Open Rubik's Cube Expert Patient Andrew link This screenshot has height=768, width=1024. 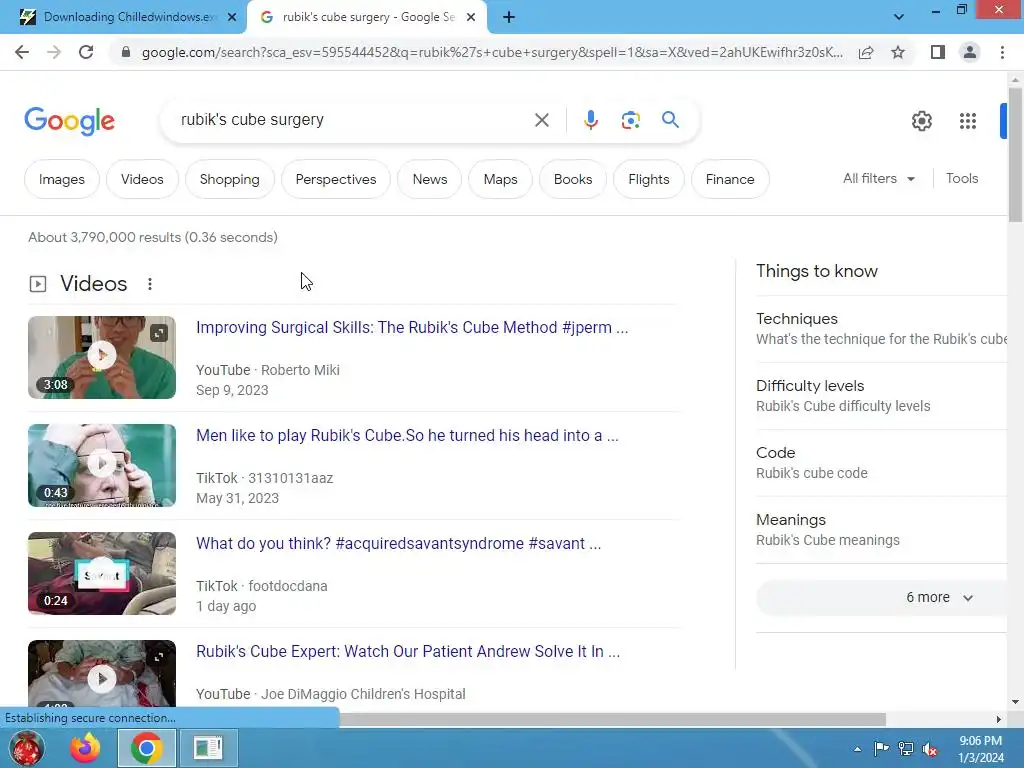[408, 651]
